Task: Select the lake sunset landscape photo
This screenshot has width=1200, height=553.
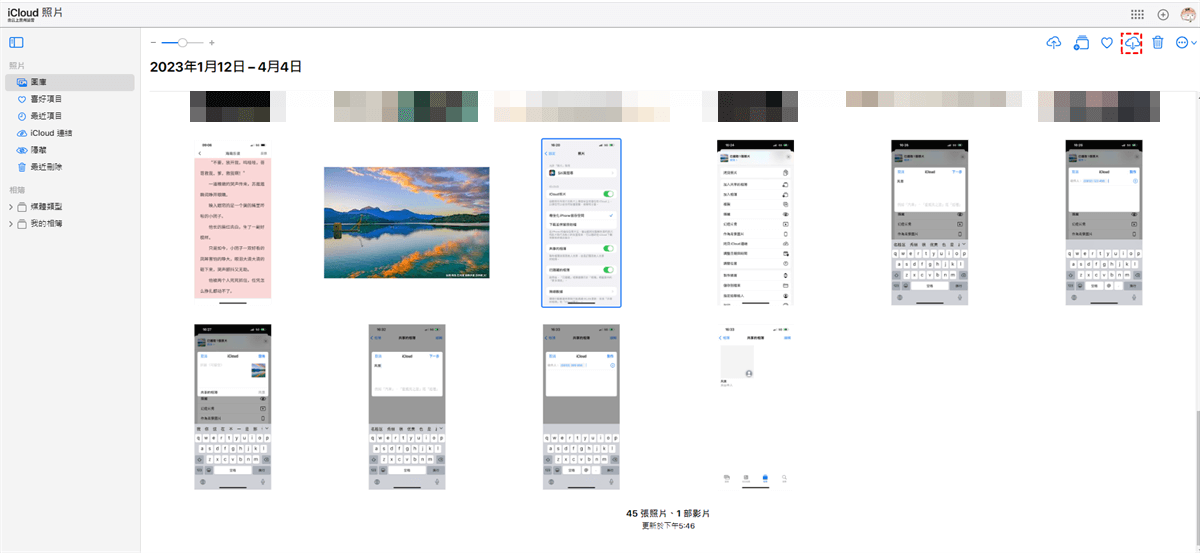Action: [406, 223]
